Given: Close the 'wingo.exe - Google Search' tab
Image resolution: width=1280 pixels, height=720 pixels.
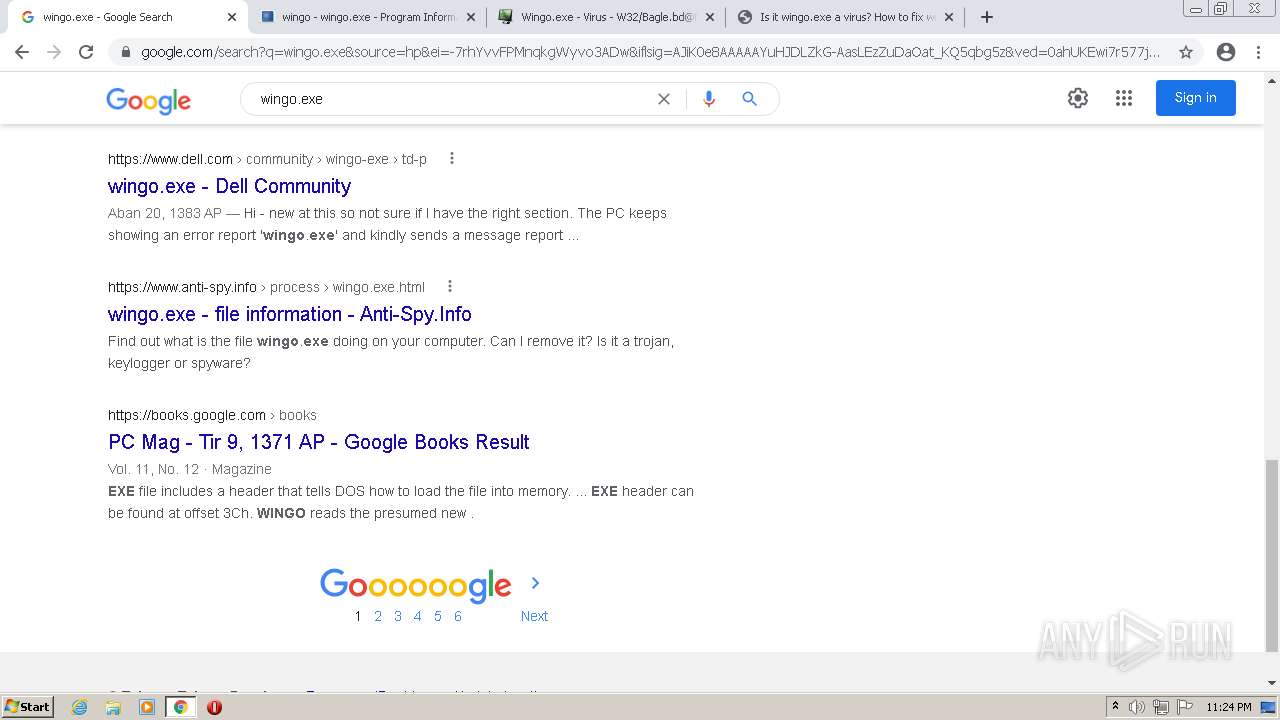Looking at the screenshot, I should 232,17.
